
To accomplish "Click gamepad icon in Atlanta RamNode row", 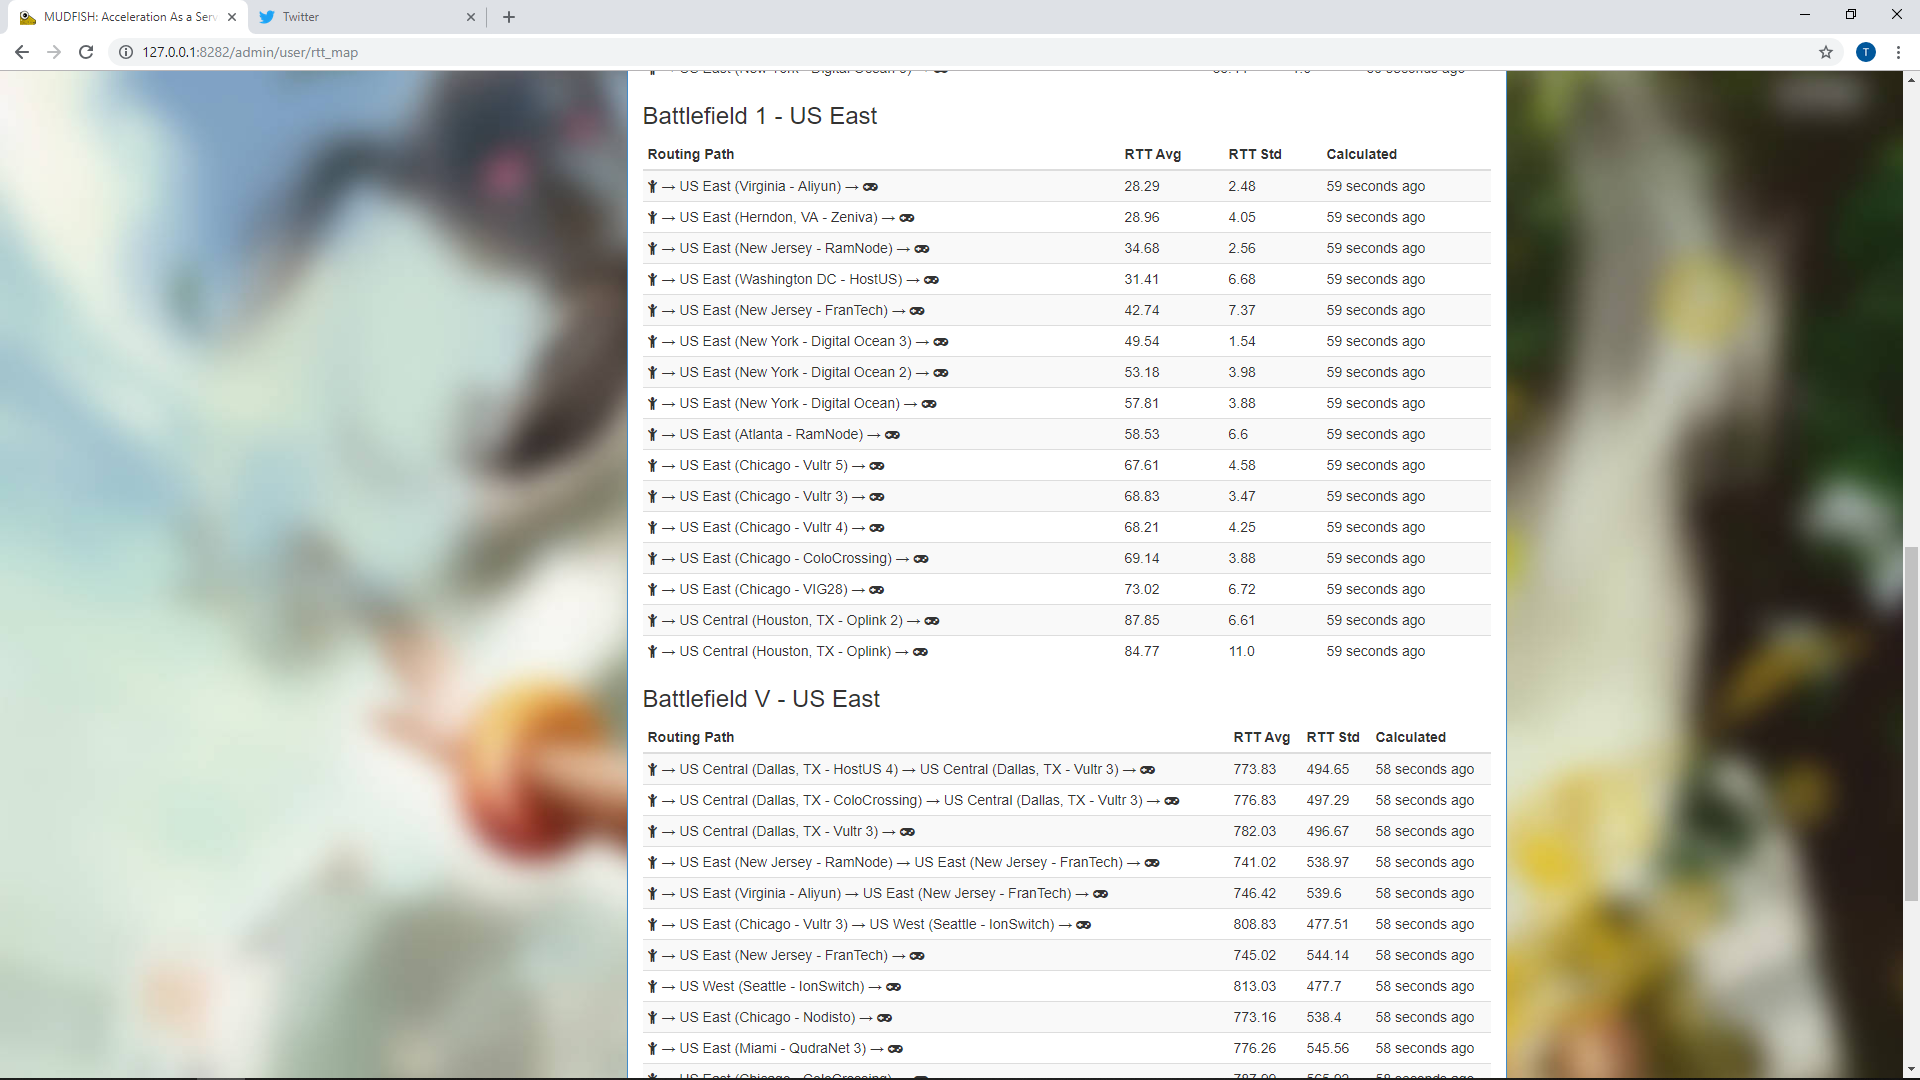I will [892, 435].
